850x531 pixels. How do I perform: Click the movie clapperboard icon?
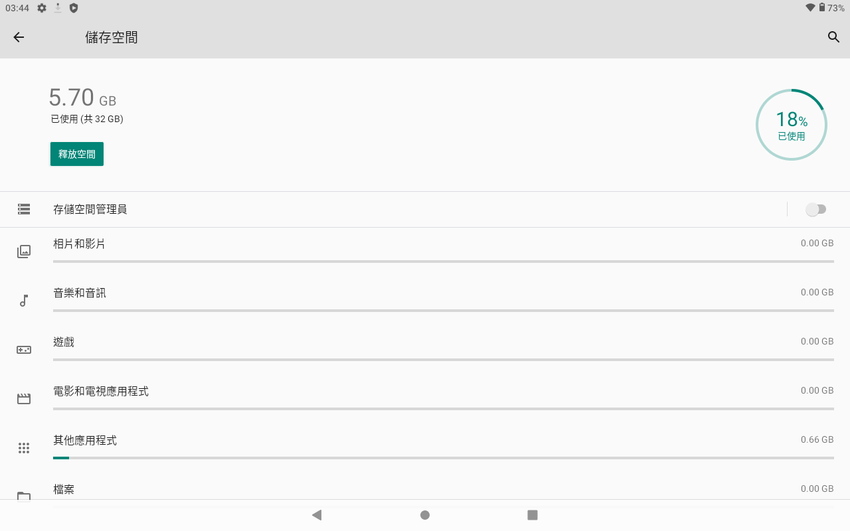[24, 399]
